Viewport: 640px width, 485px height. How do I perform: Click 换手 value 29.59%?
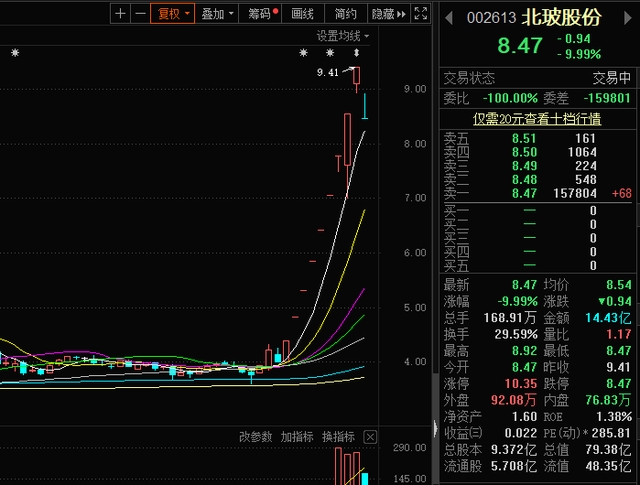(516, 334)
